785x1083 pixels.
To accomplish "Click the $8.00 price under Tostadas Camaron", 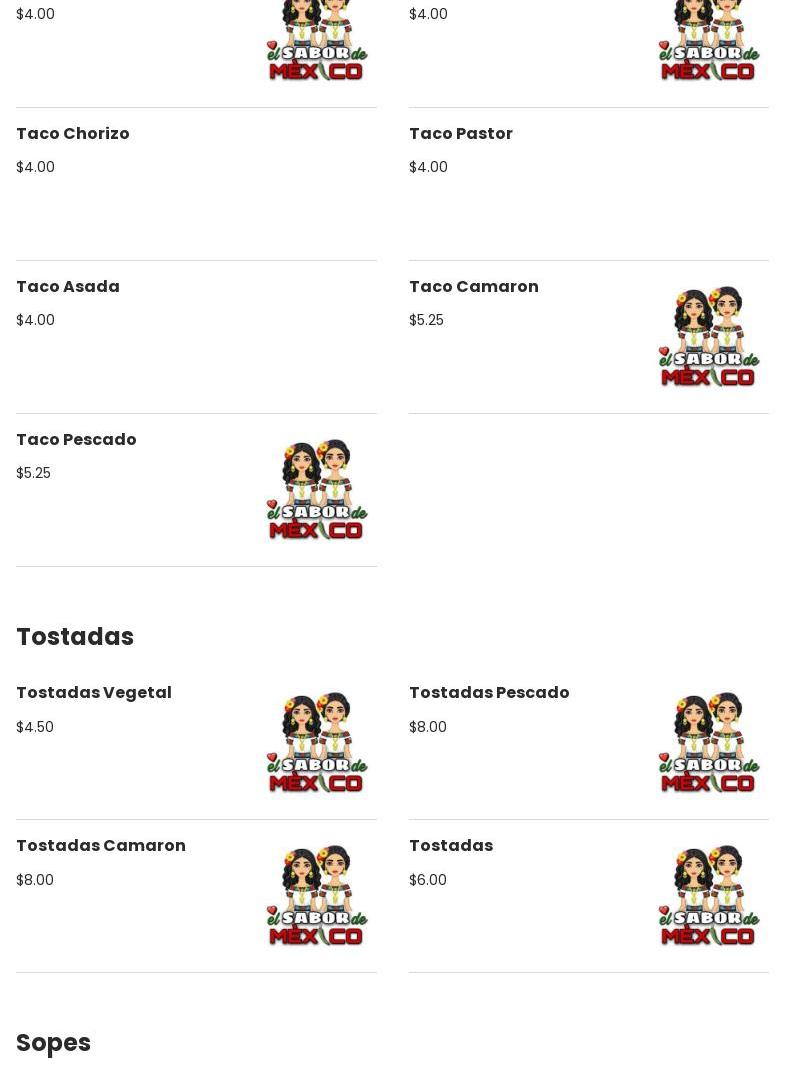I will click(x=35, y=880).
